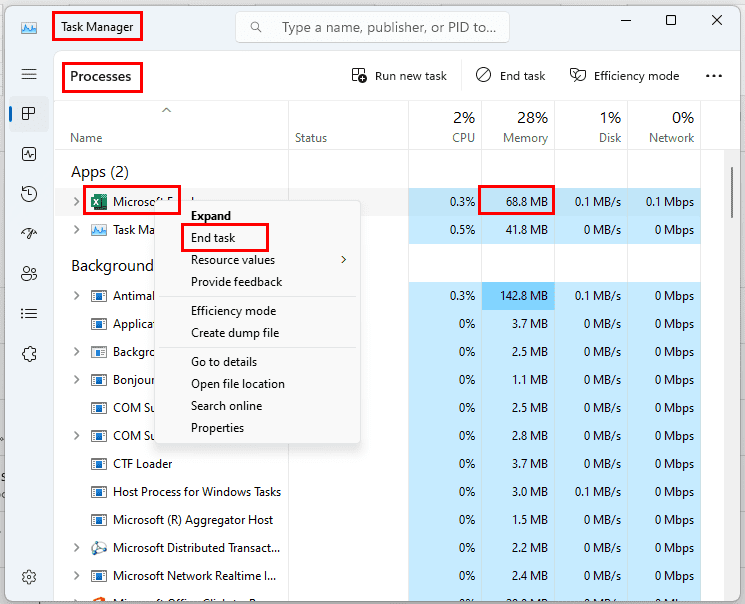Click the Apps (2) group heading
The image size is (745, 604).
pyautogui.click(x=100, y=172)
